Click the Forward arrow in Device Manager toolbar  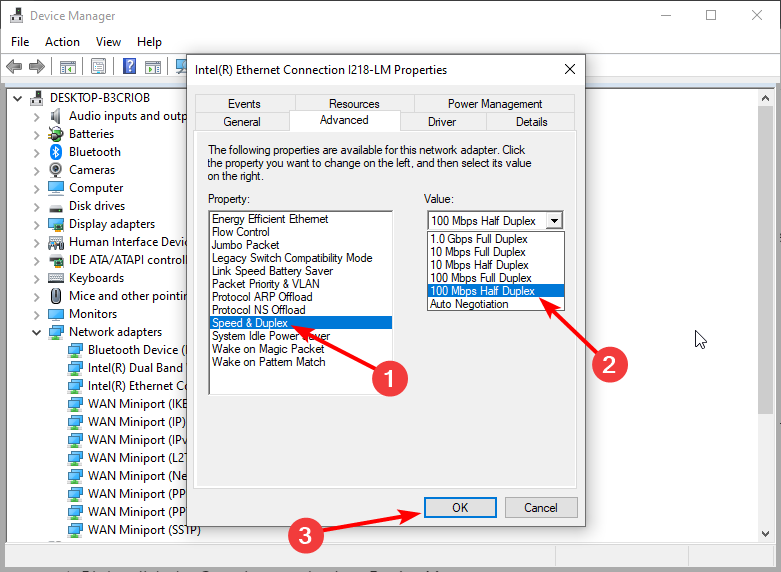point(37,66)
